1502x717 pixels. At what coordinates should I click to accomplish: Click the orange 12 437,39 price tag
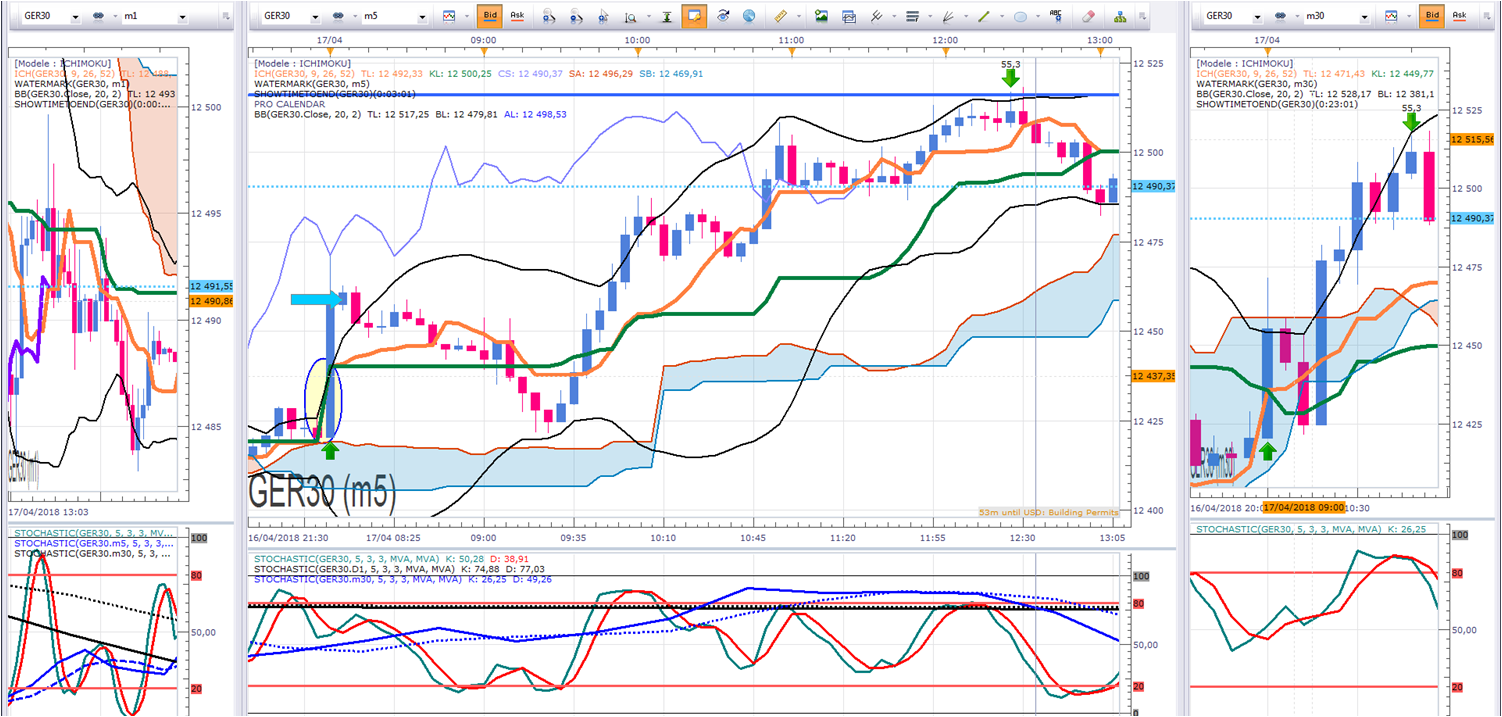click(x=1154, y=376)
